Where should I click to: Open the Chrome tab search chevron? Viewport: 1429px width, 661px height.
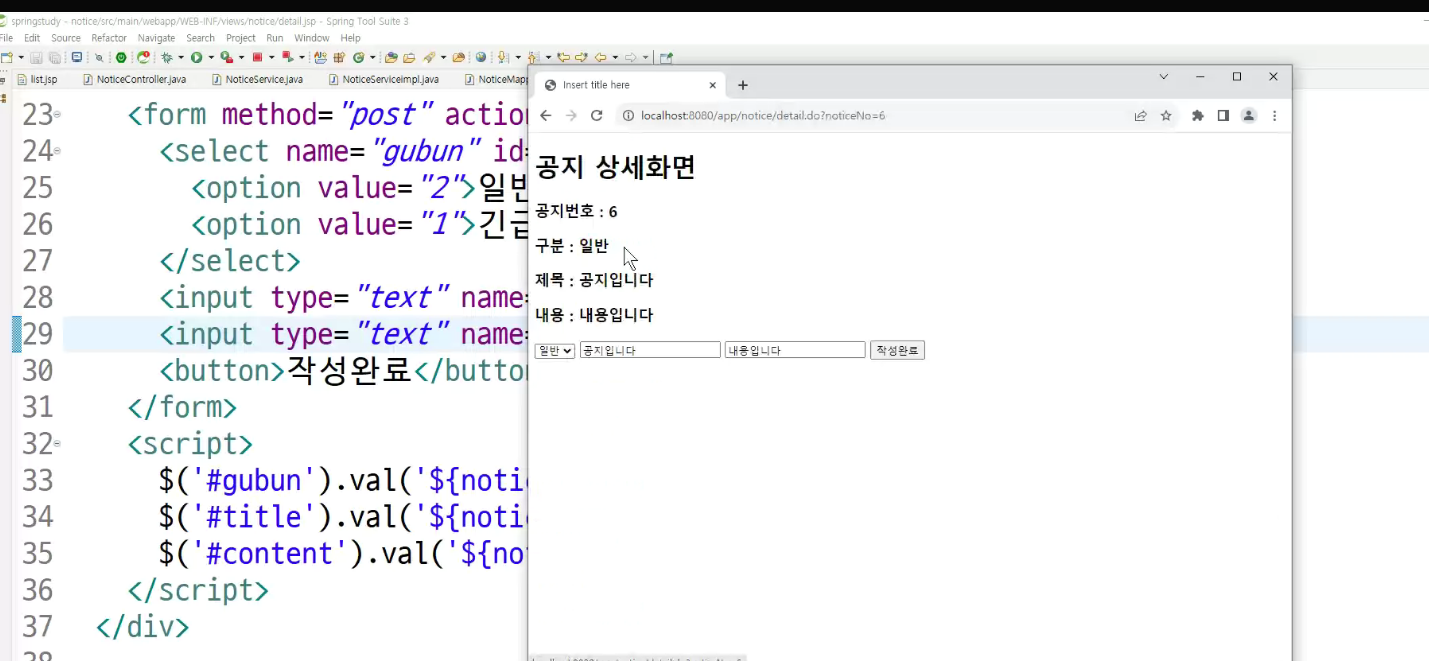pyautogui.click(x=1164, y=77)
